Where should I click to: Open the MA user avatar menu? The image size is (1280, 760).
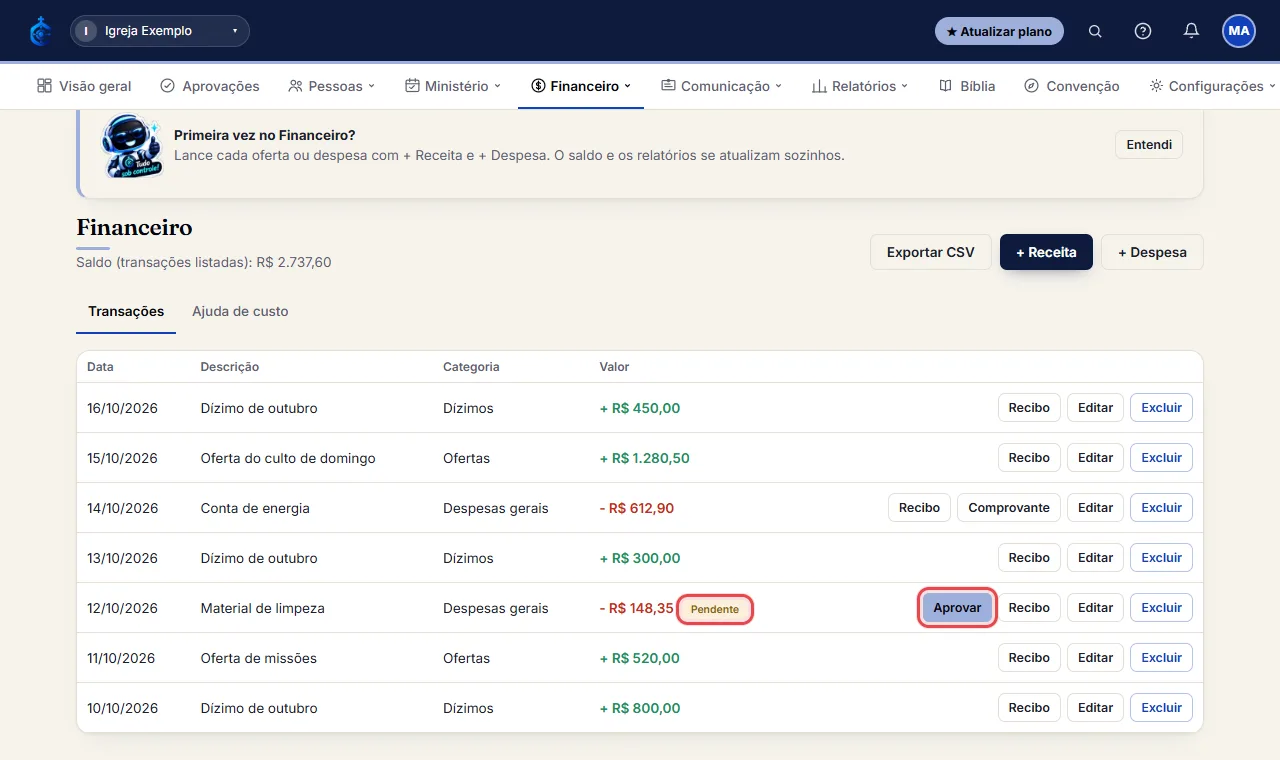pyautogui.click(x=1239, y=31)
